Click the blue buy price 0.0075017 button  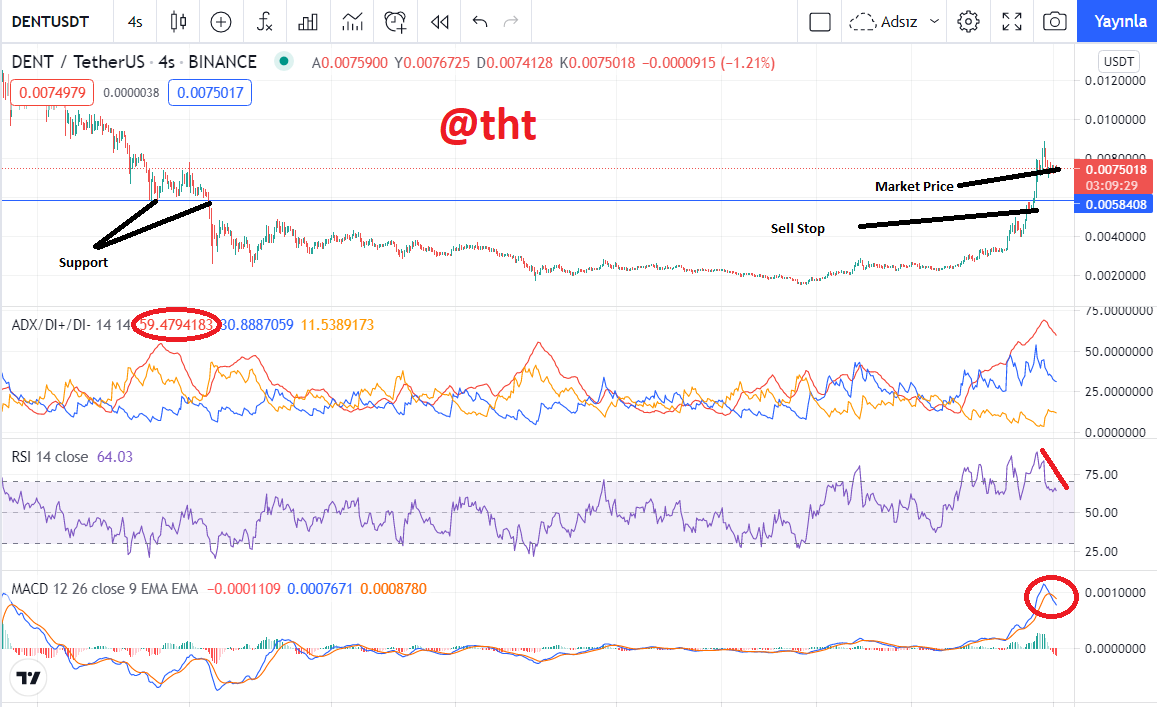tap(210, 93)
